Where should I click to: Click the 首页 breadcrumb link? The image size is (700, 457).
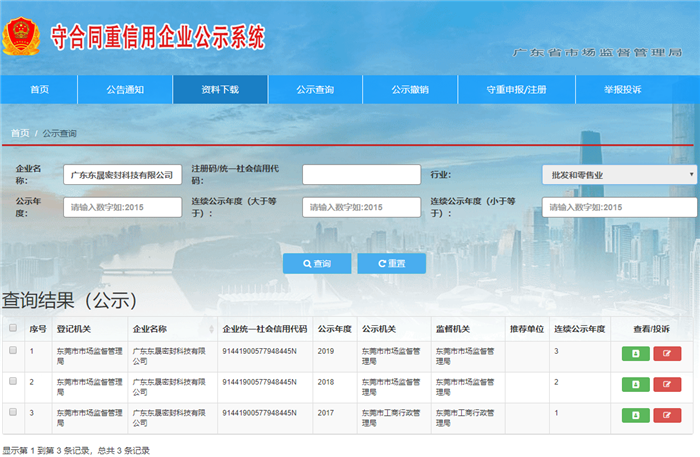tap(20, 133)
